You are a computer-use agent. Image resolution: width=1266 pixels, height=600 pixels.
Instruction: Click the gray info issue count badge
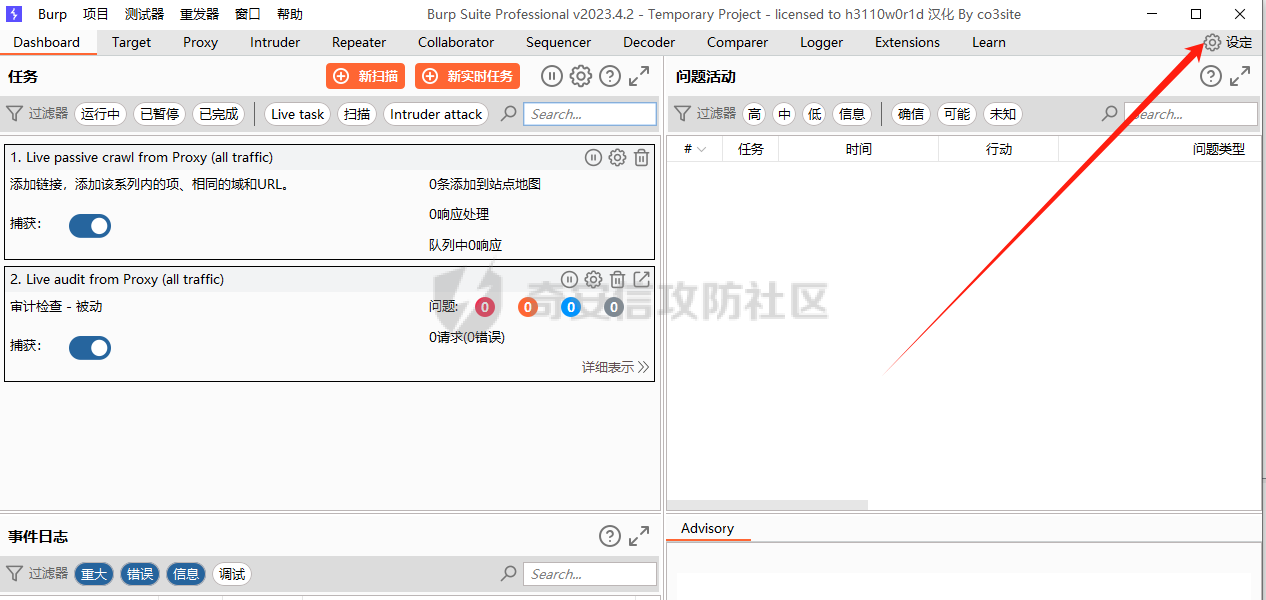pos(614,307)
